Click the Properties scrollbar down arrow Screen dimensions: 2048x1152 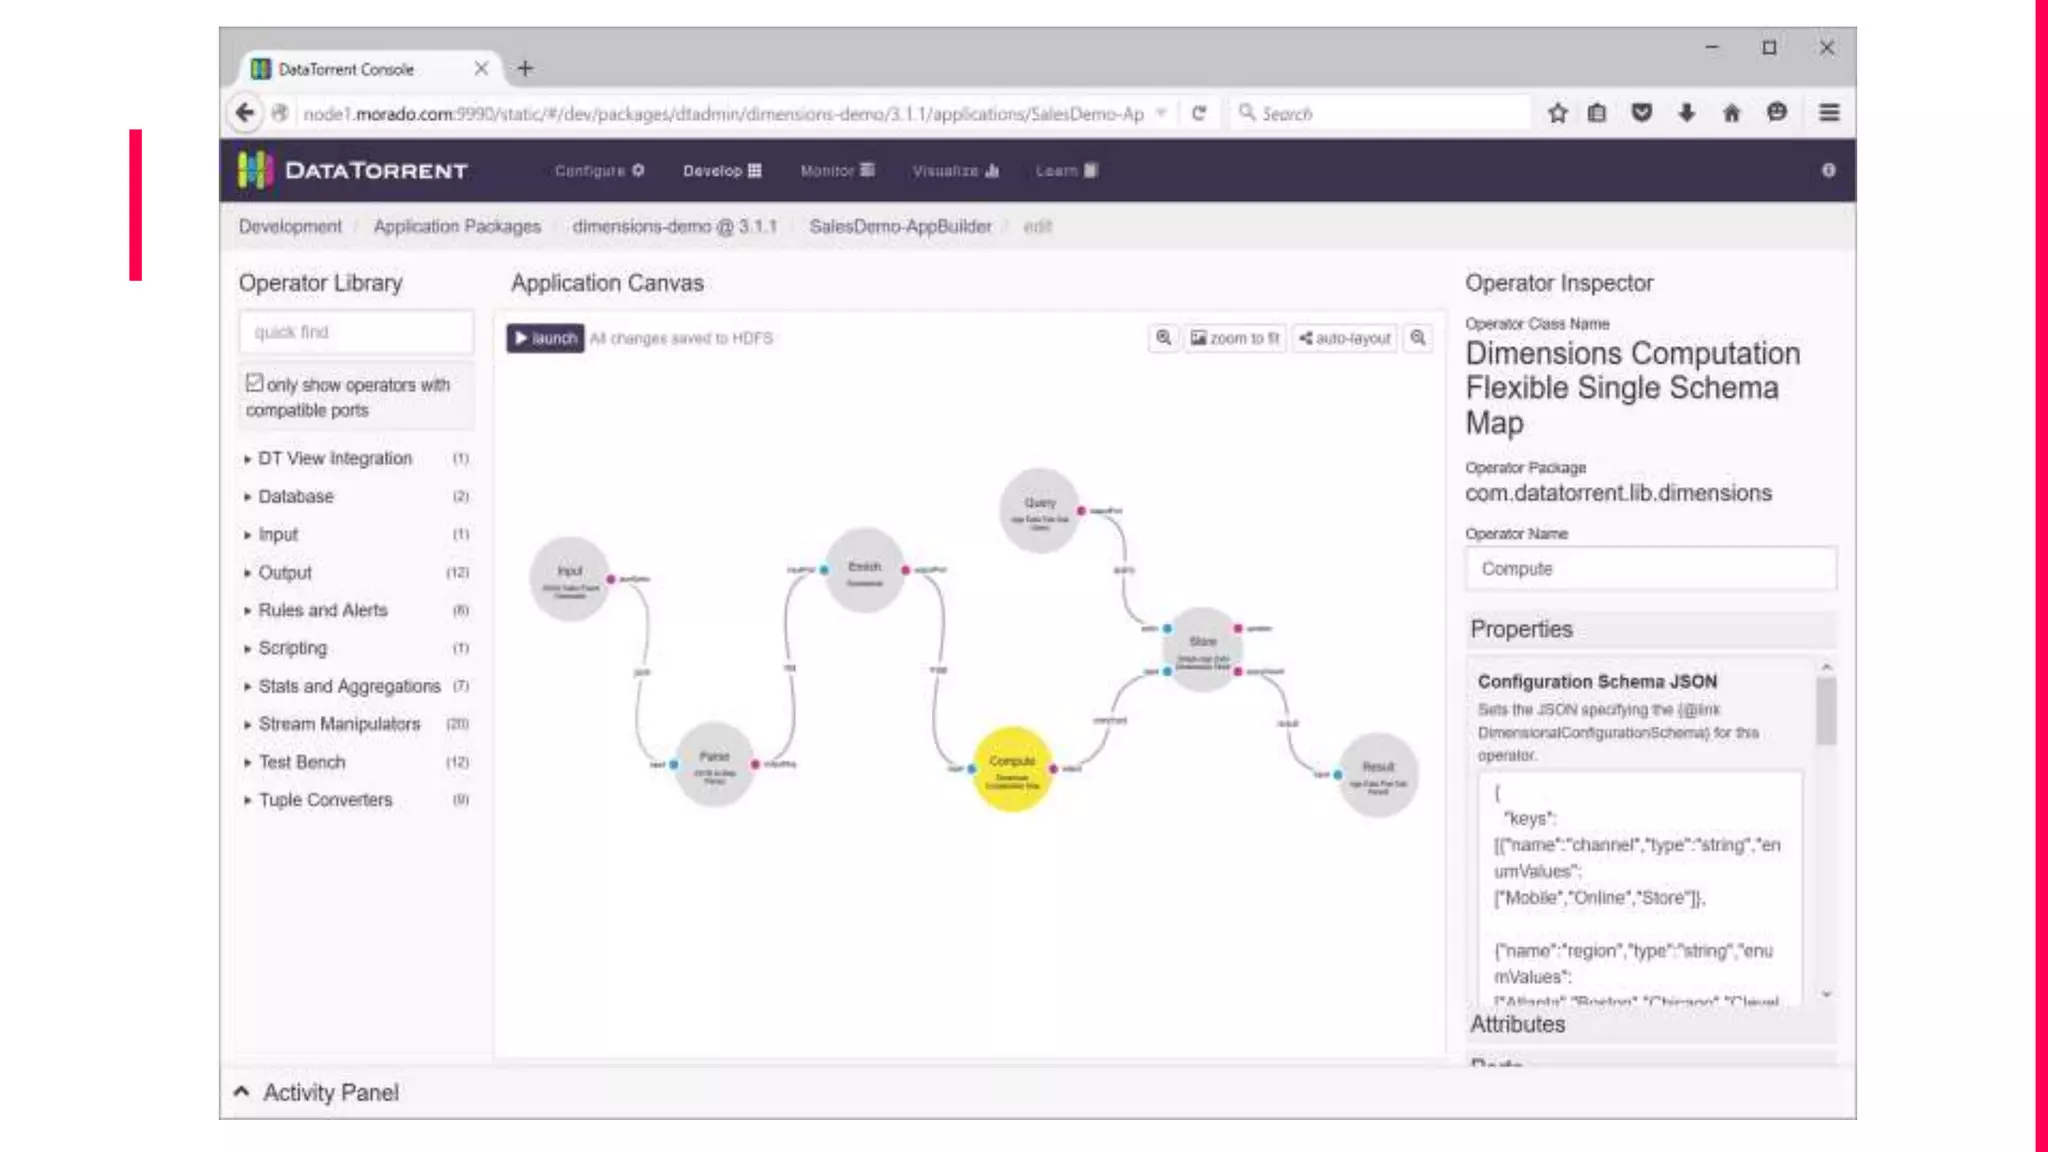click(1826, 994)
